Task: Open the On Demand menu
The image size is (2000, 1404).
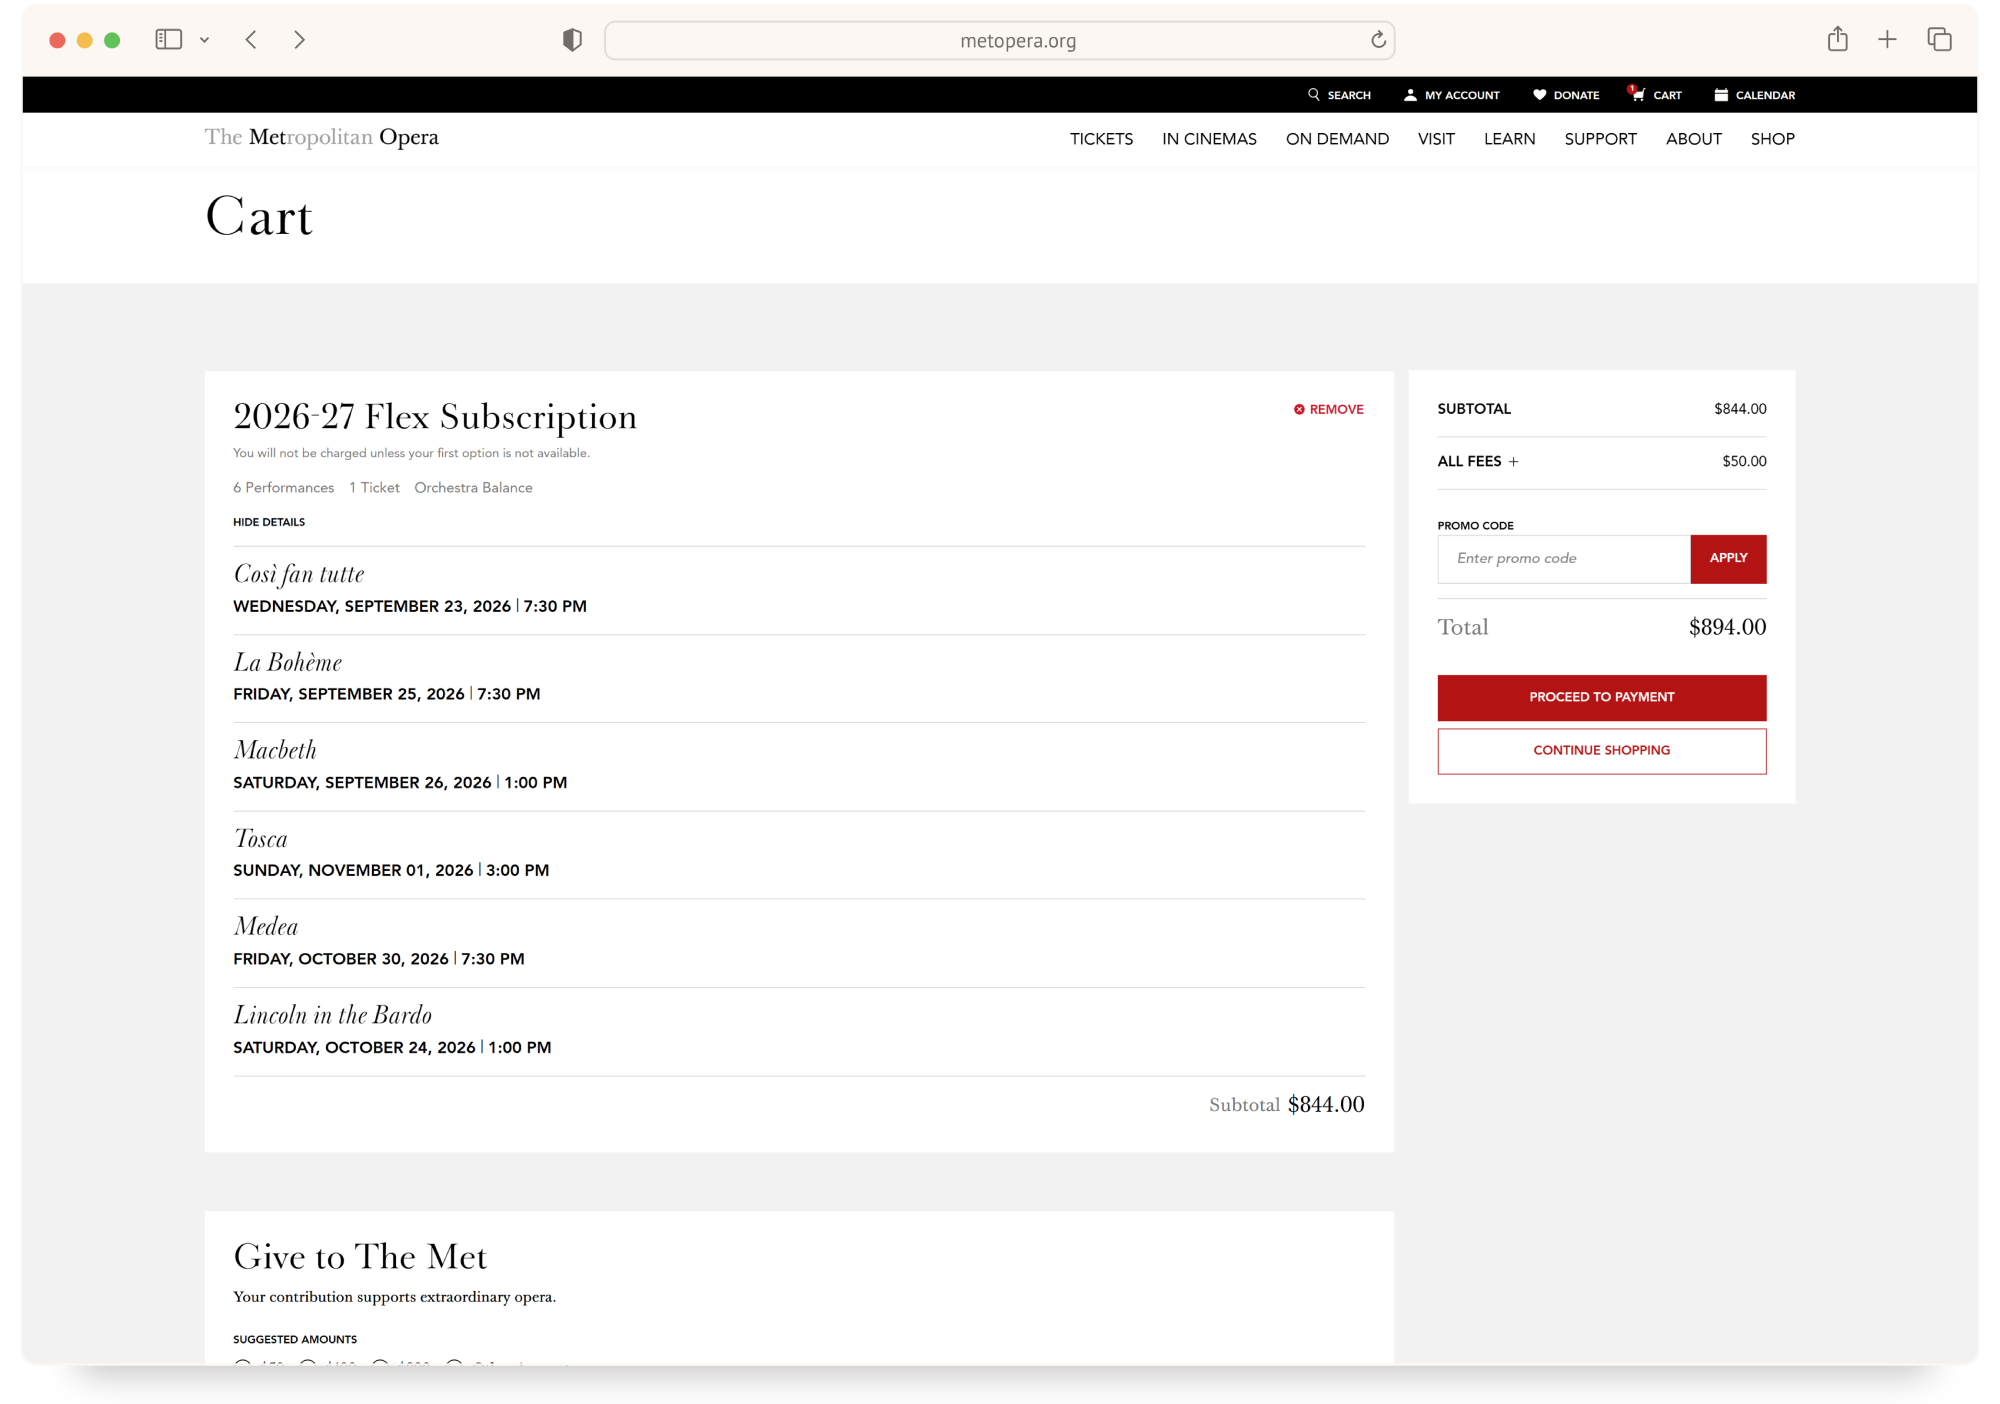Action: 1337,139
